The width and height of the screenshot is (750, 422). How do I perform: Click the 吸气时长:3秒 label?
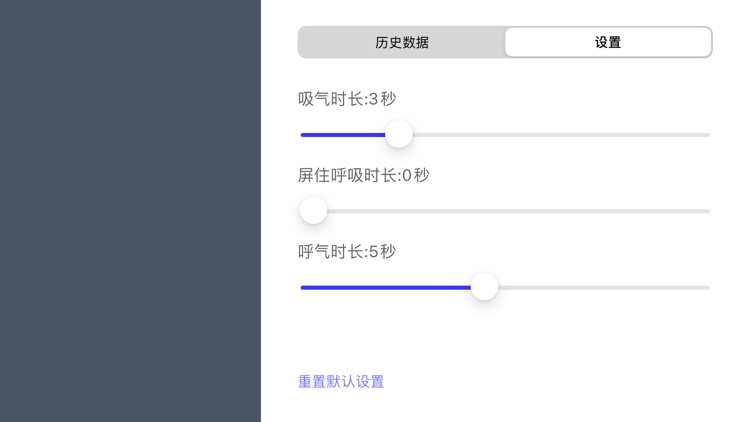(x=347, y=99)
